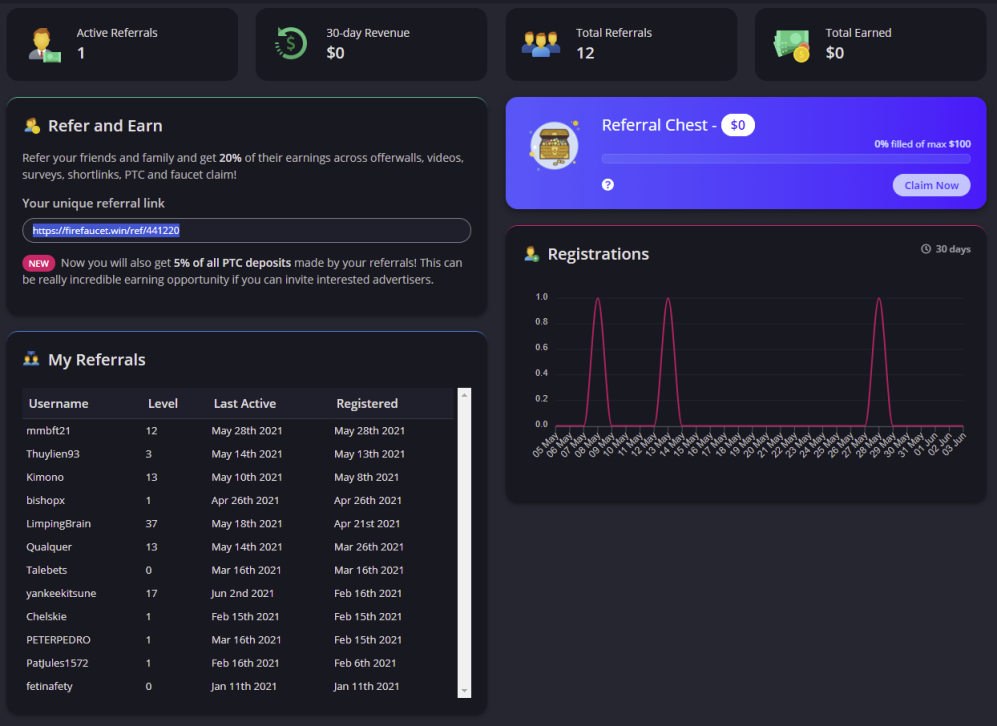
Task: Click the My Referrals scrollbar
Action: point(462,540)
